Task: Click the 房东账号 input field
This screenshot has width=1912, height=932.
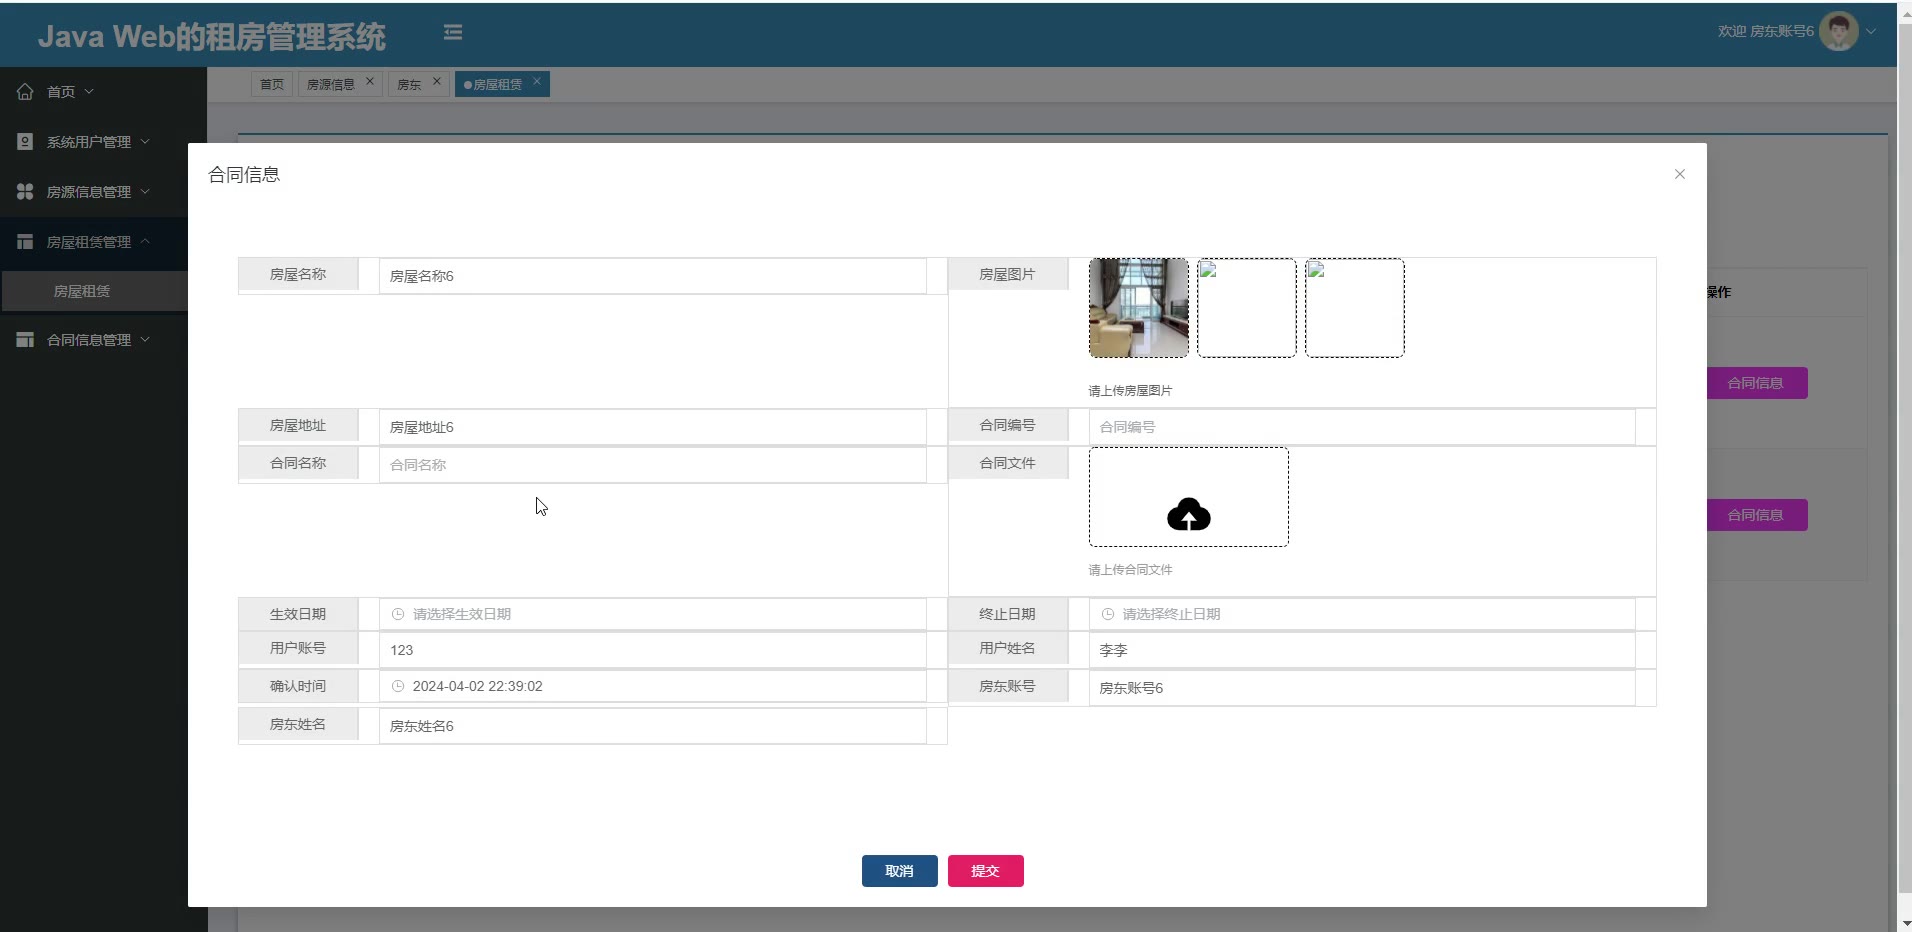Action: [1362, 688]
